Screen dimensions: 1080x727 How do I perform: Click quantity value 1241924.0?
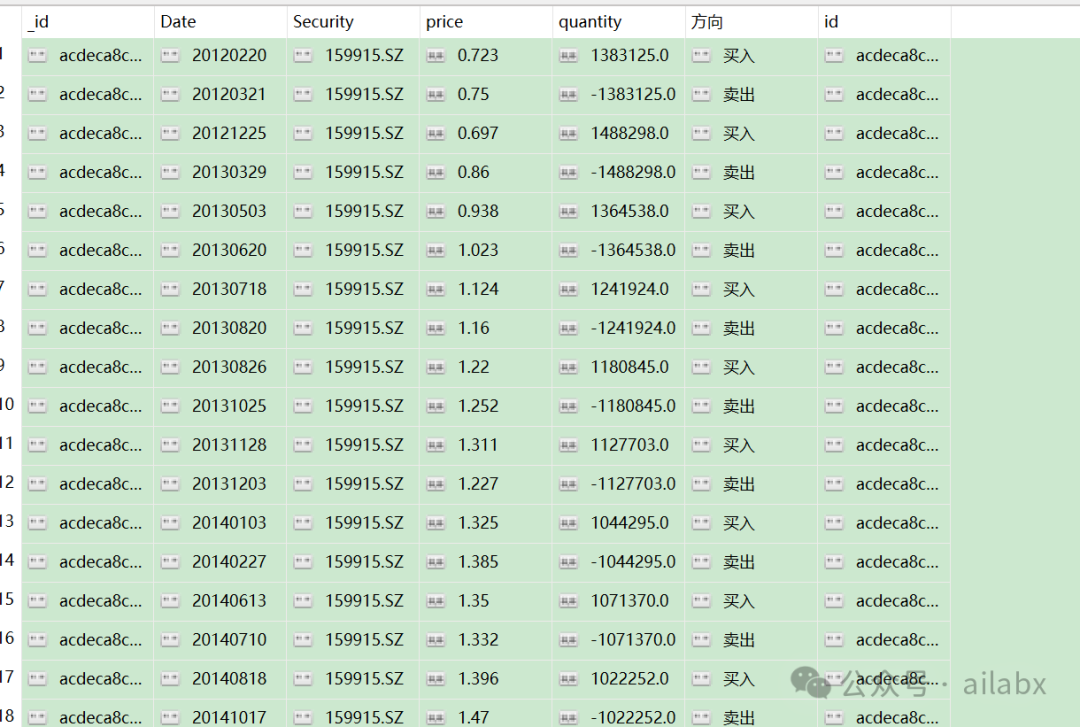point(630,289)
